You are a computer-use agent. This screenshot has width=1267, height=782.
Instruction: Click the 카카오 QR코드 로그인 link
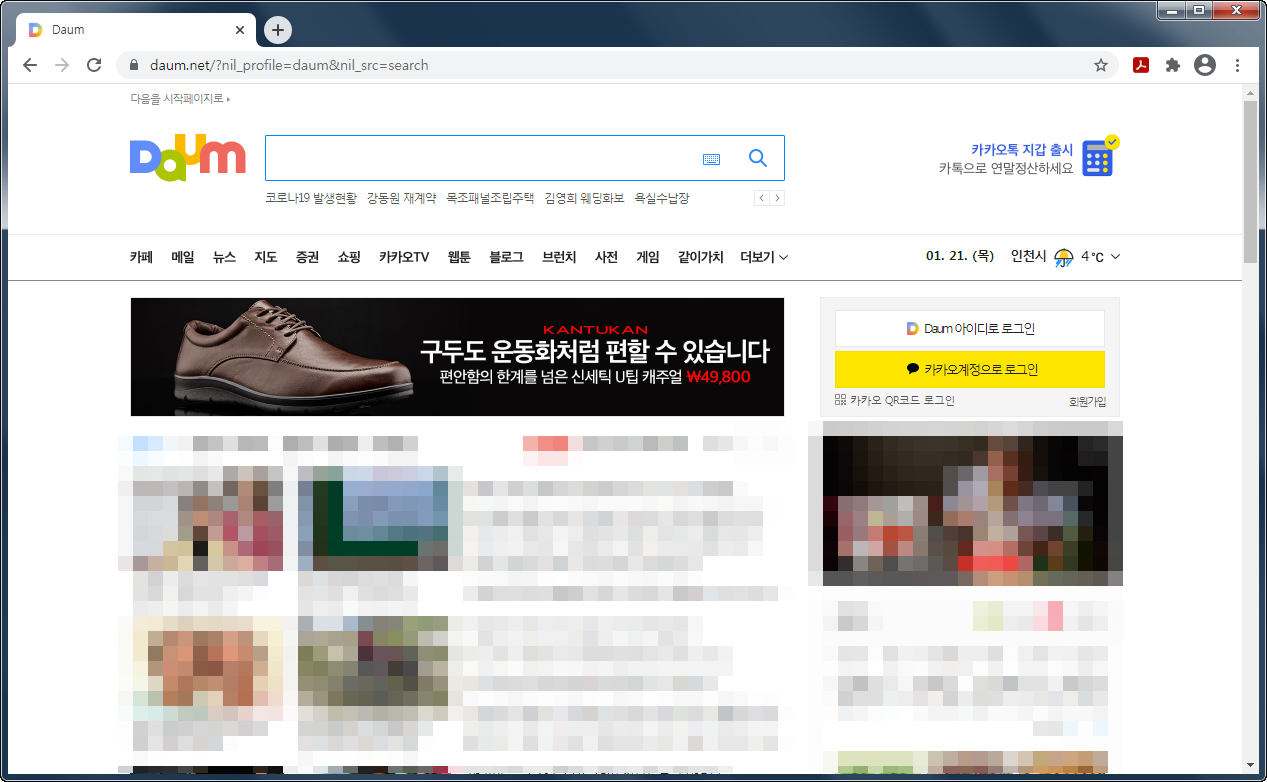[895, 400]
